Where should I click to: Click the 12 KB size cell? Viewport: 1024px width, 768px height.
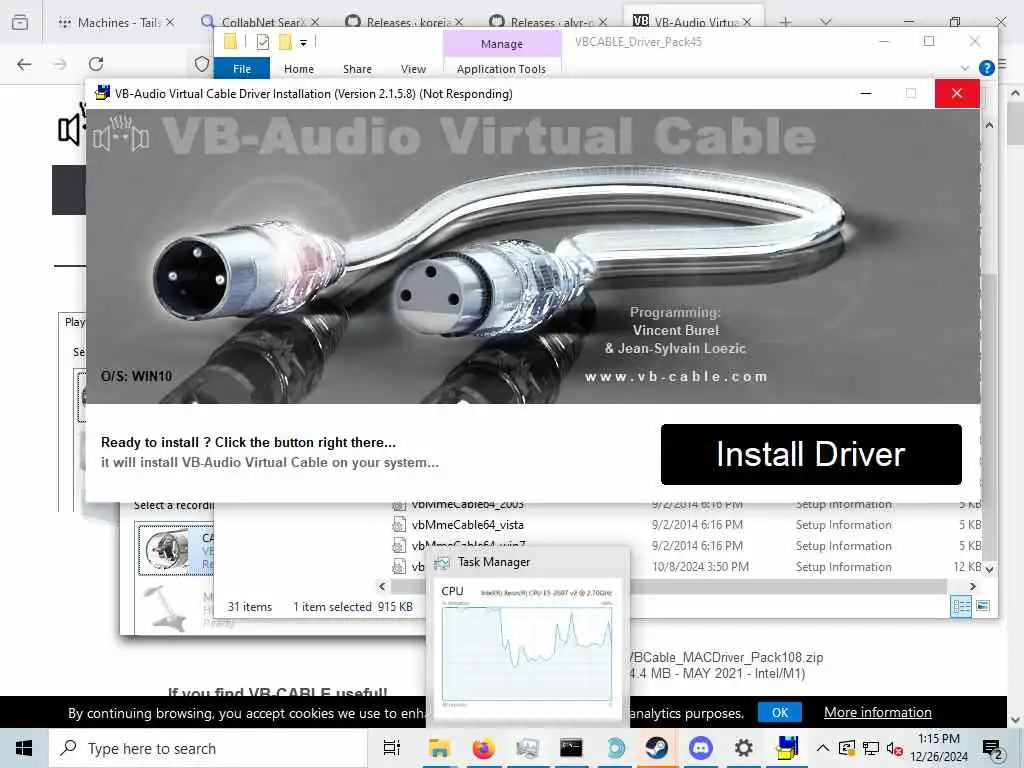967,567
